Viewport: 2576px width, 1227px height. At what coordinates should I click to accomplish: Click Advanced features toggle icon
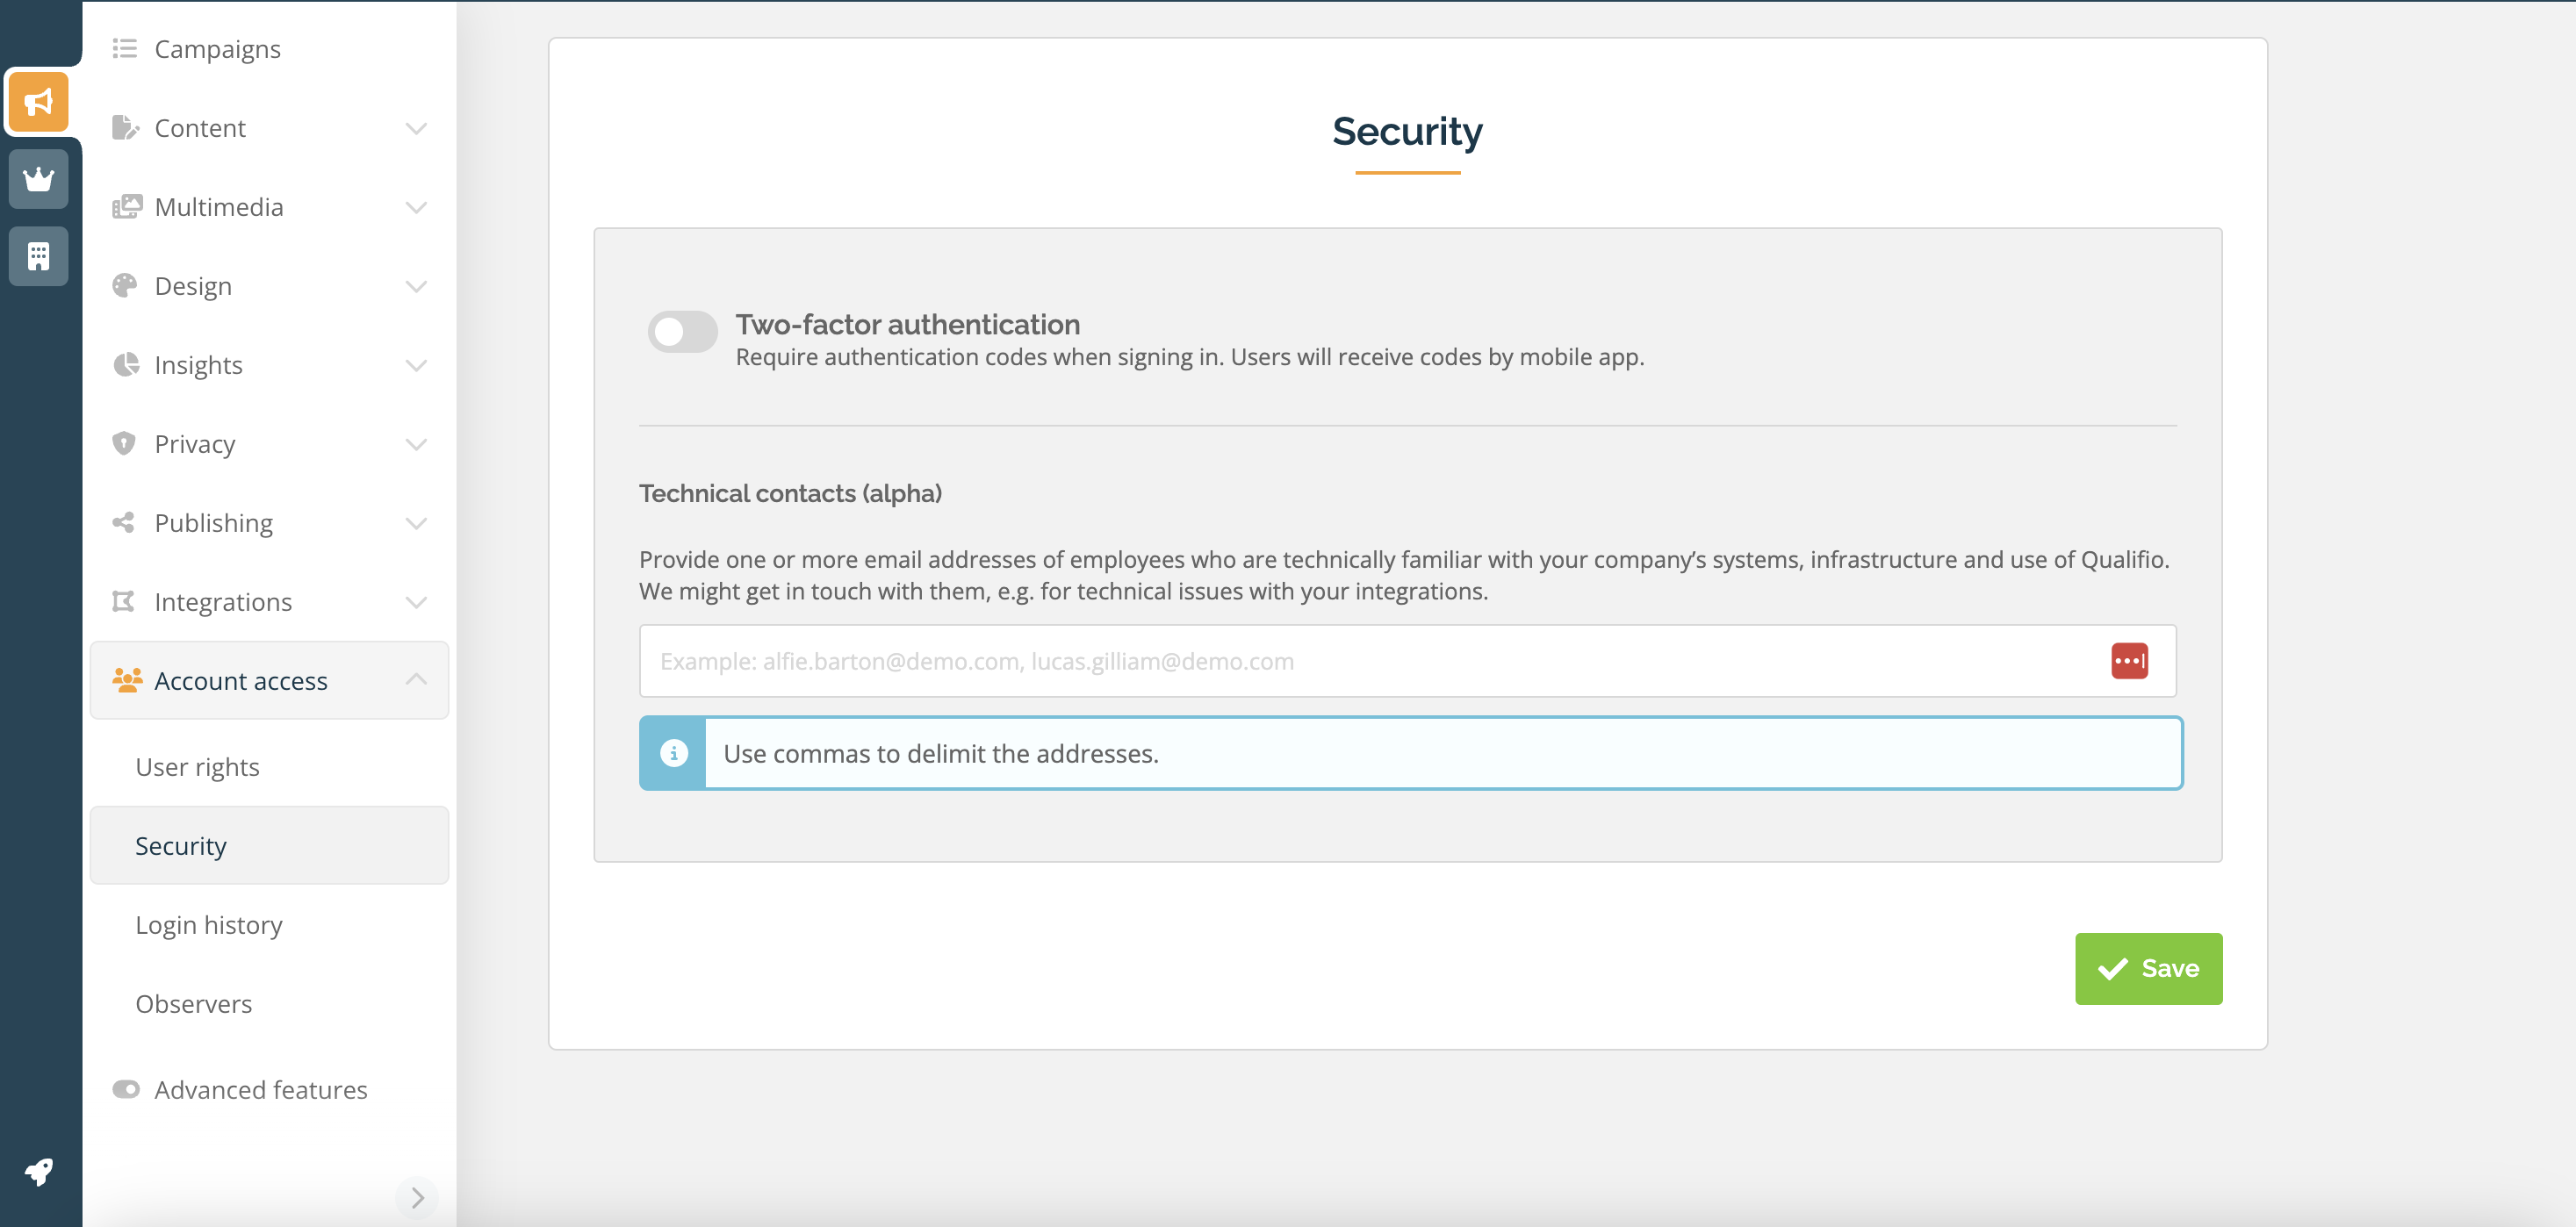126,1089
